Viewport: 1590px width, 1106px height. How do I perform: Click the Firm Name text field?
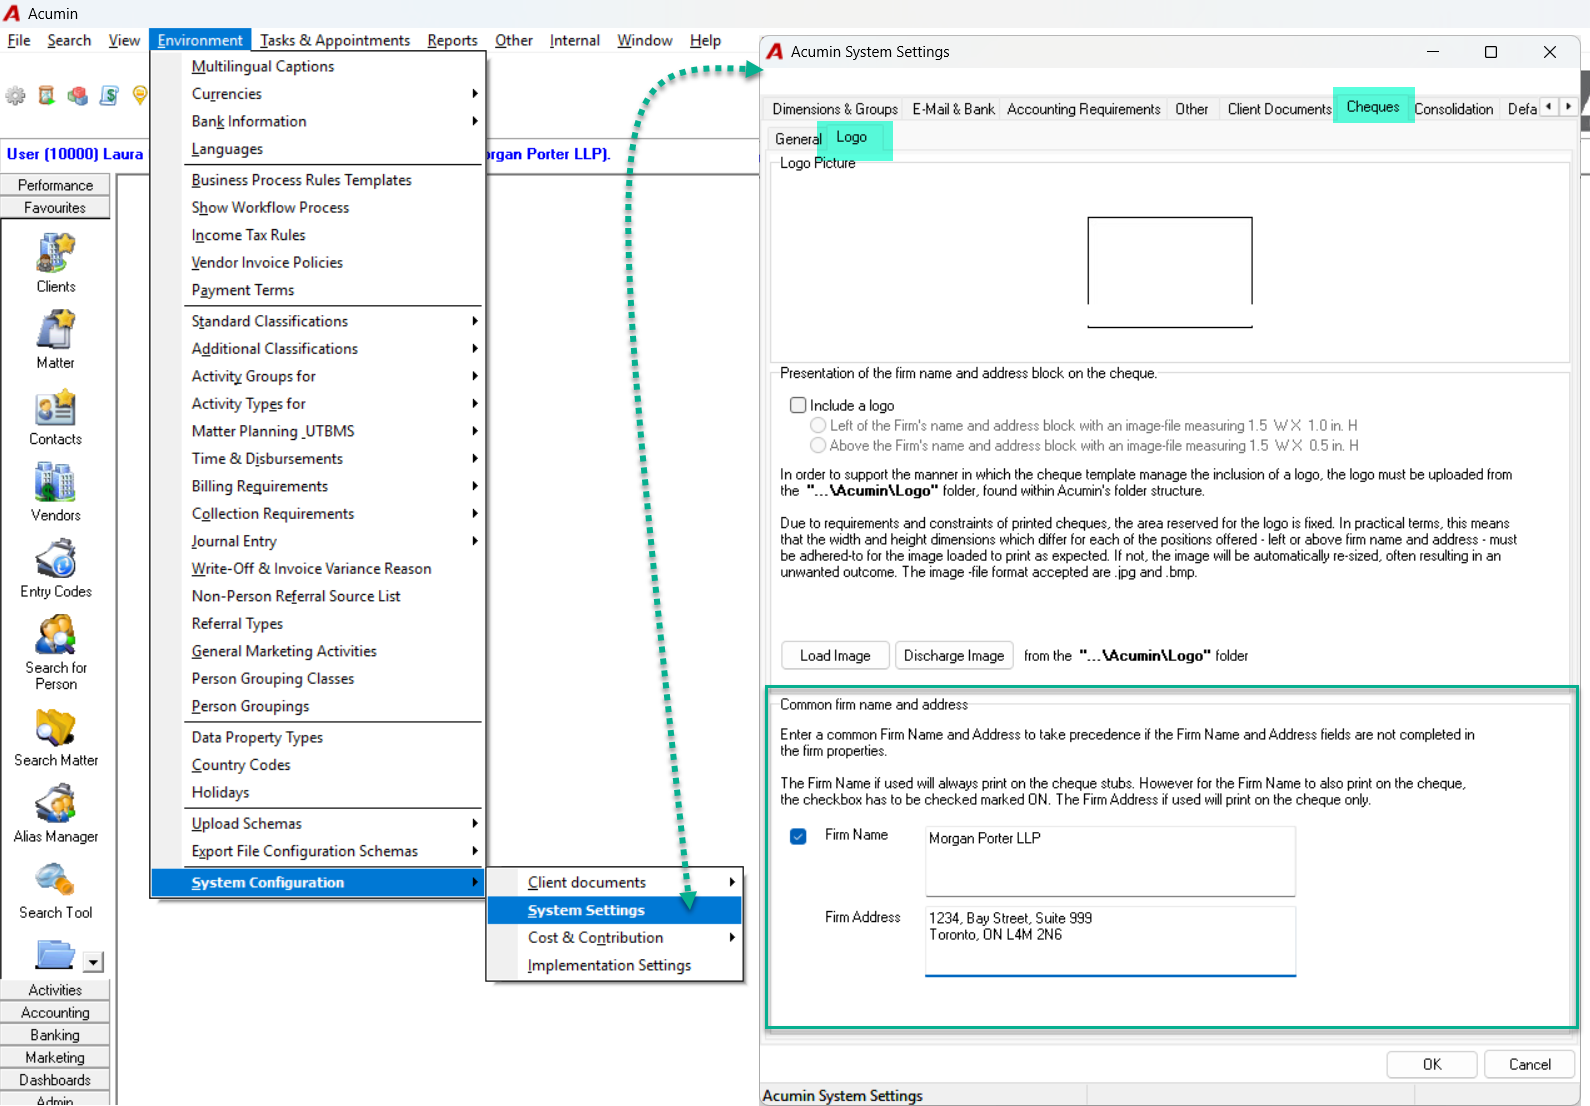[1110, 861]
